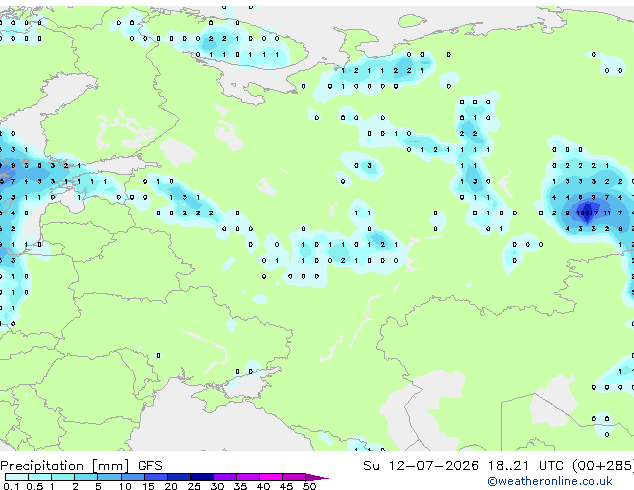Click the '40' legend label

(263, 486)
